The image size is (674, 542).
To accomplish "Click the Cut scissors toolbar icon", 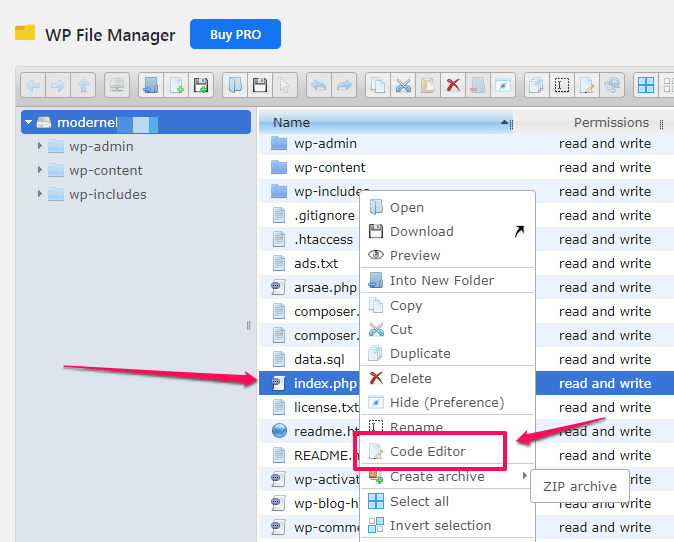I will [x=403, y=85].
